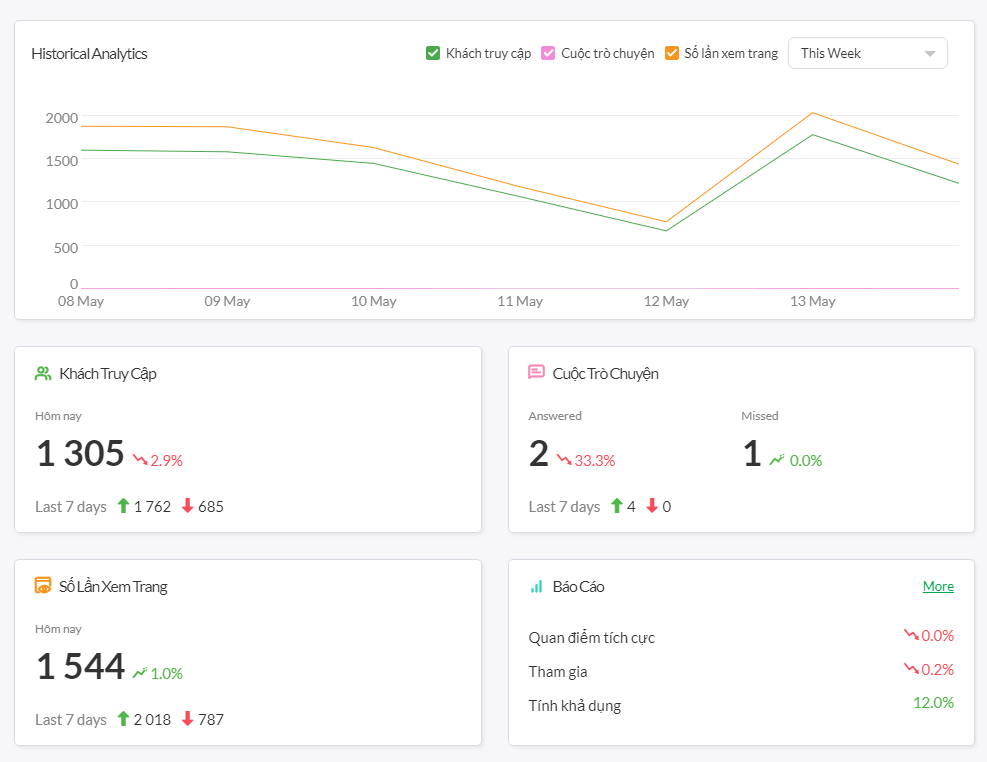This screenshot has width=987, height=762.
Task: Open the This Week period dropdown
Action: pos(866,53)
